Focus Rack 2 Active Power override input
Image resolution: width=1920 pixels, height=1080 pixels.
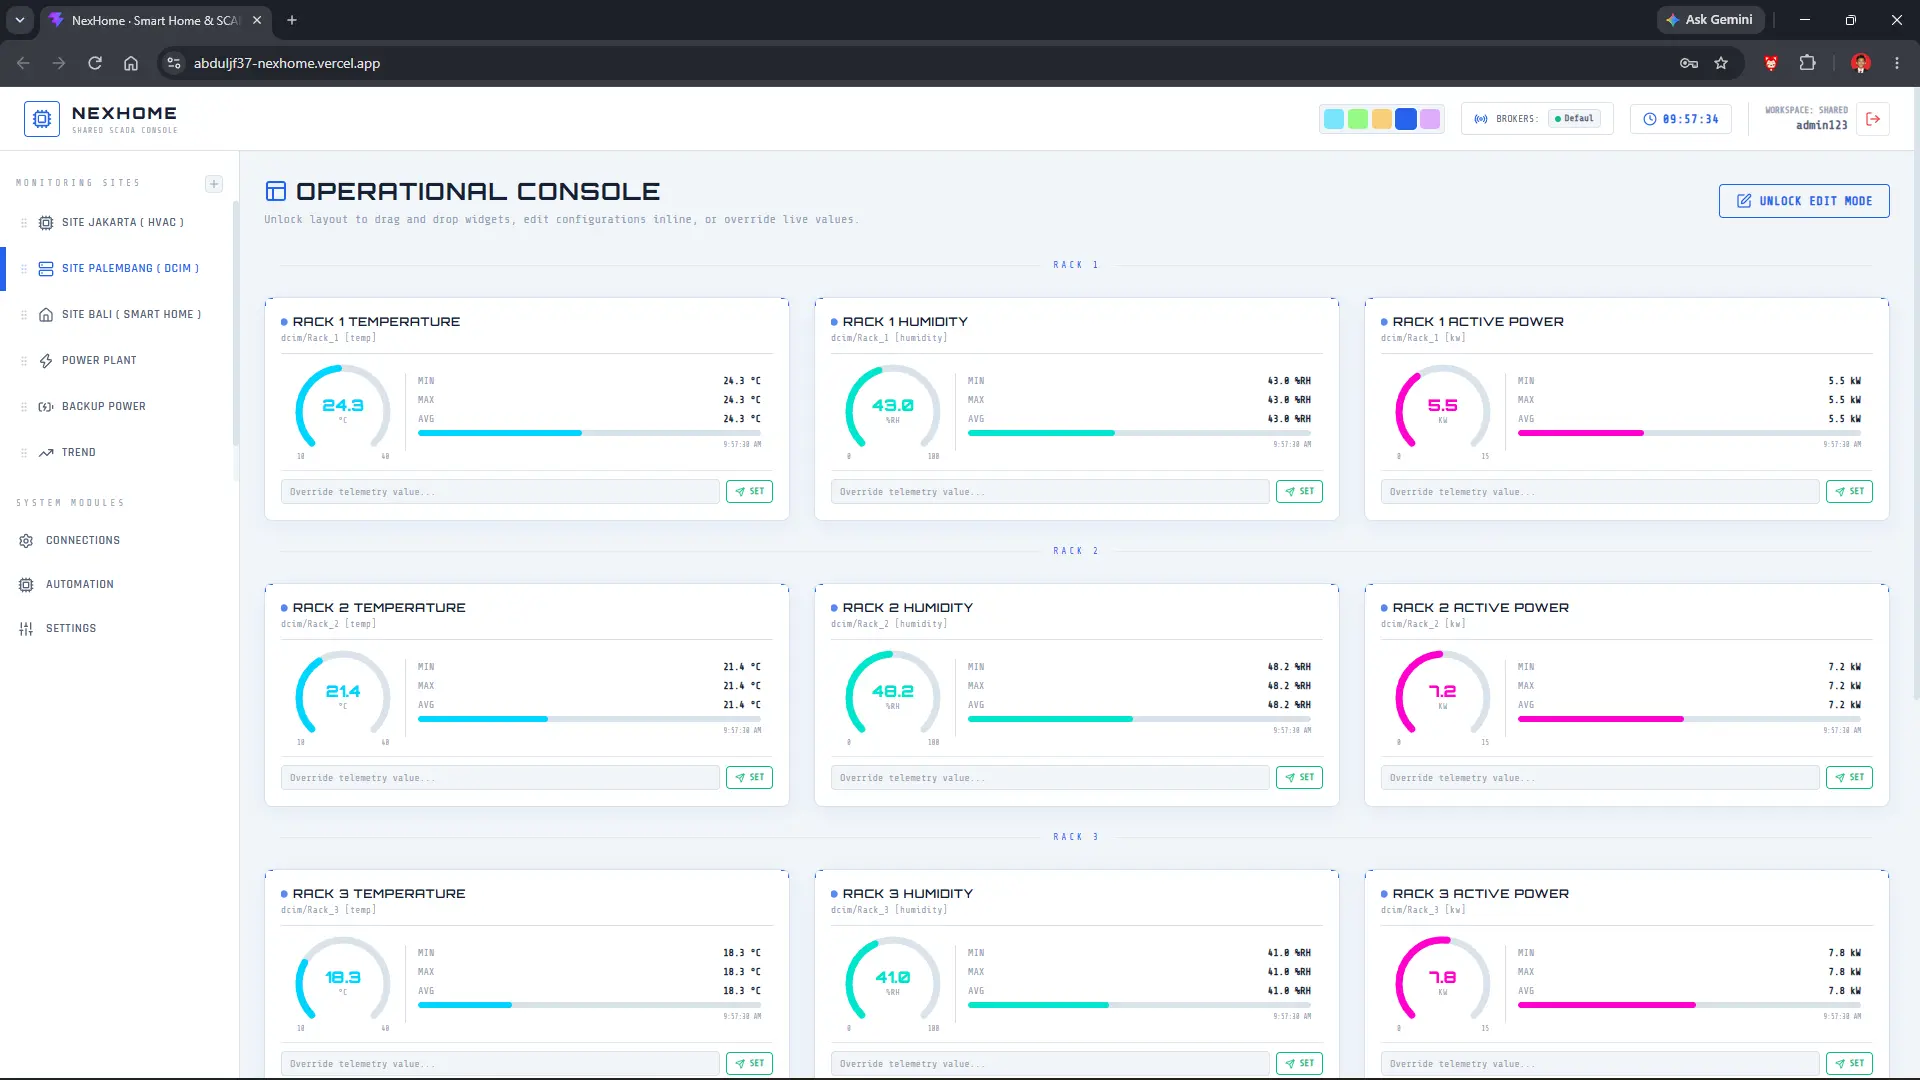click(x=1600, y=778)
